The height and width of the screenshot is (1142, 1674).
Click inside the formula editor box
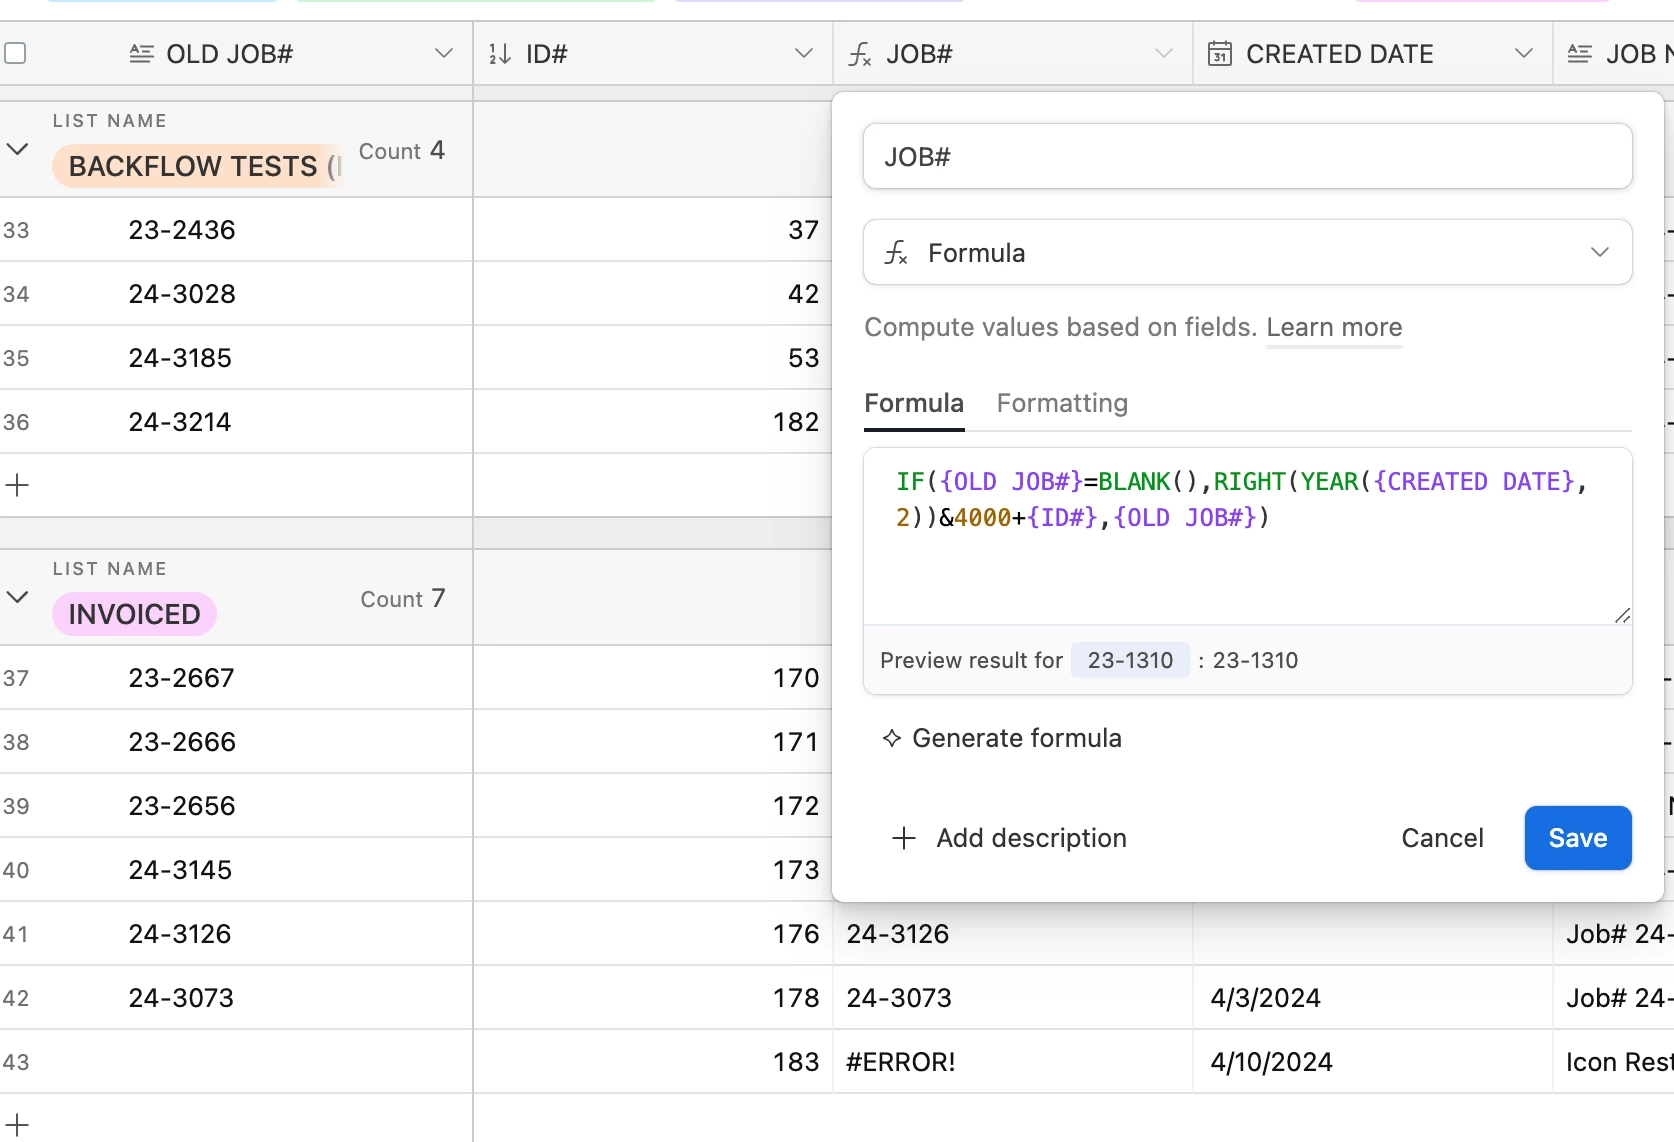tap(1248, 536)
